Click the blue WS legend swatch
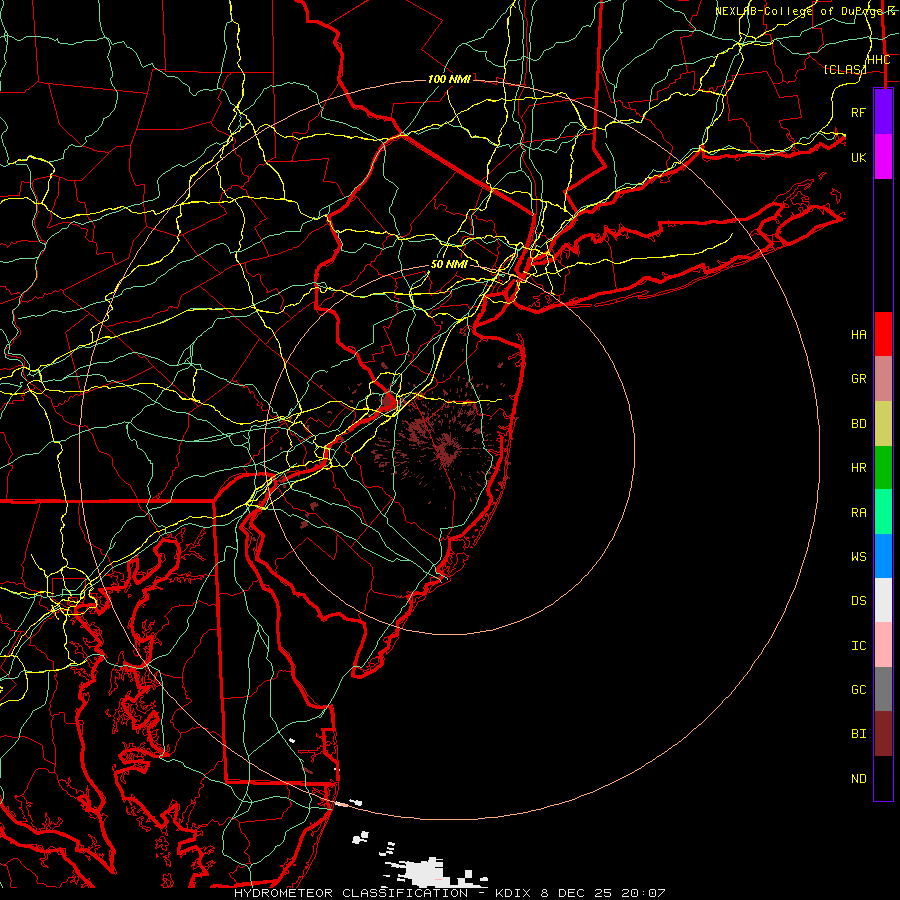900x900 pixels. pyautogui.click(x=883, y=556)
